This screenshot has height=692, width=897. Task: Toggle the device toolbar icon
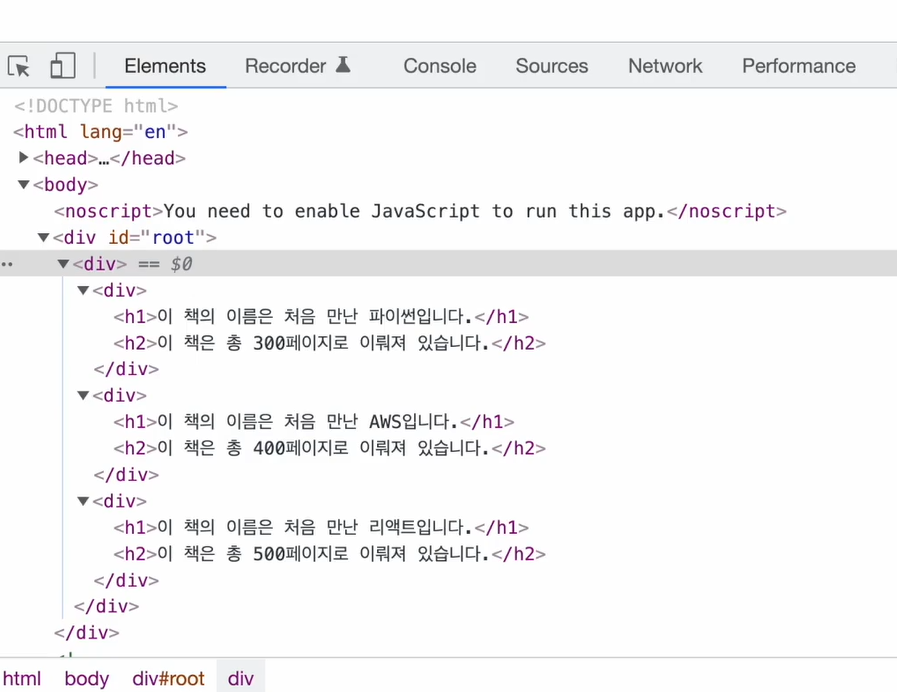pos(62,66)
